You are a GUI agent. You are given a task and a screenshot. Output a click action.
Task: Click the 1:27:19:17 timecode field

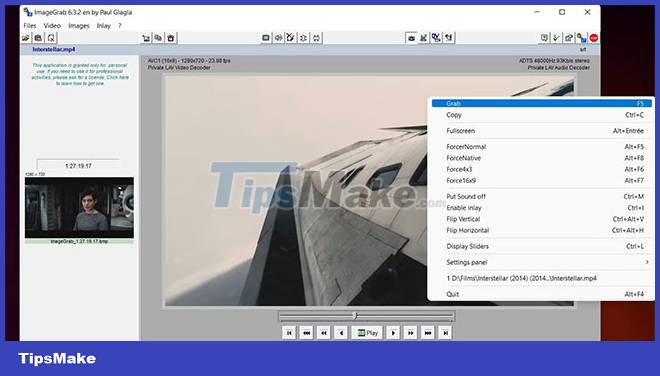click(78, 165)
